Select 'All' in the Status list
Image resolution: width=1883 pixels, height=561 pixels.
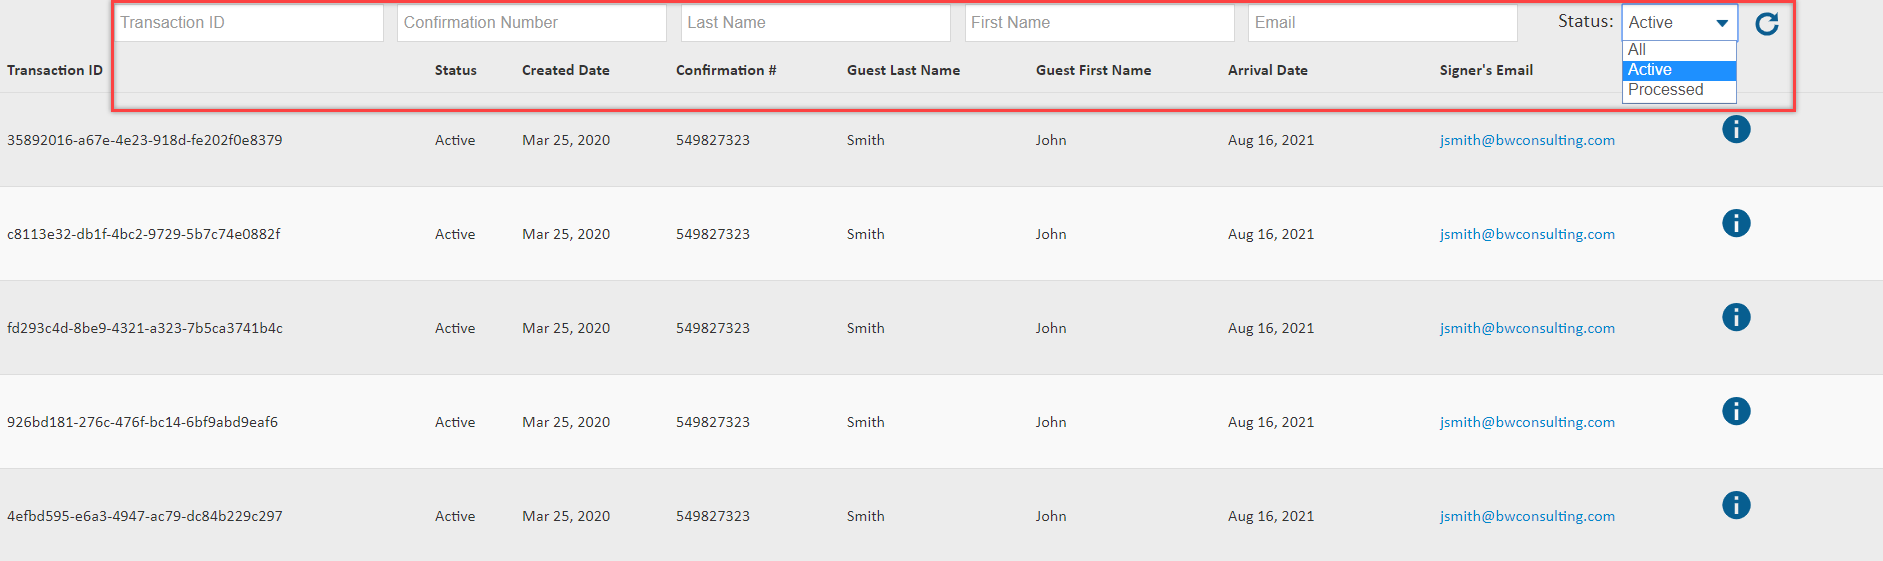[1679, 50]
